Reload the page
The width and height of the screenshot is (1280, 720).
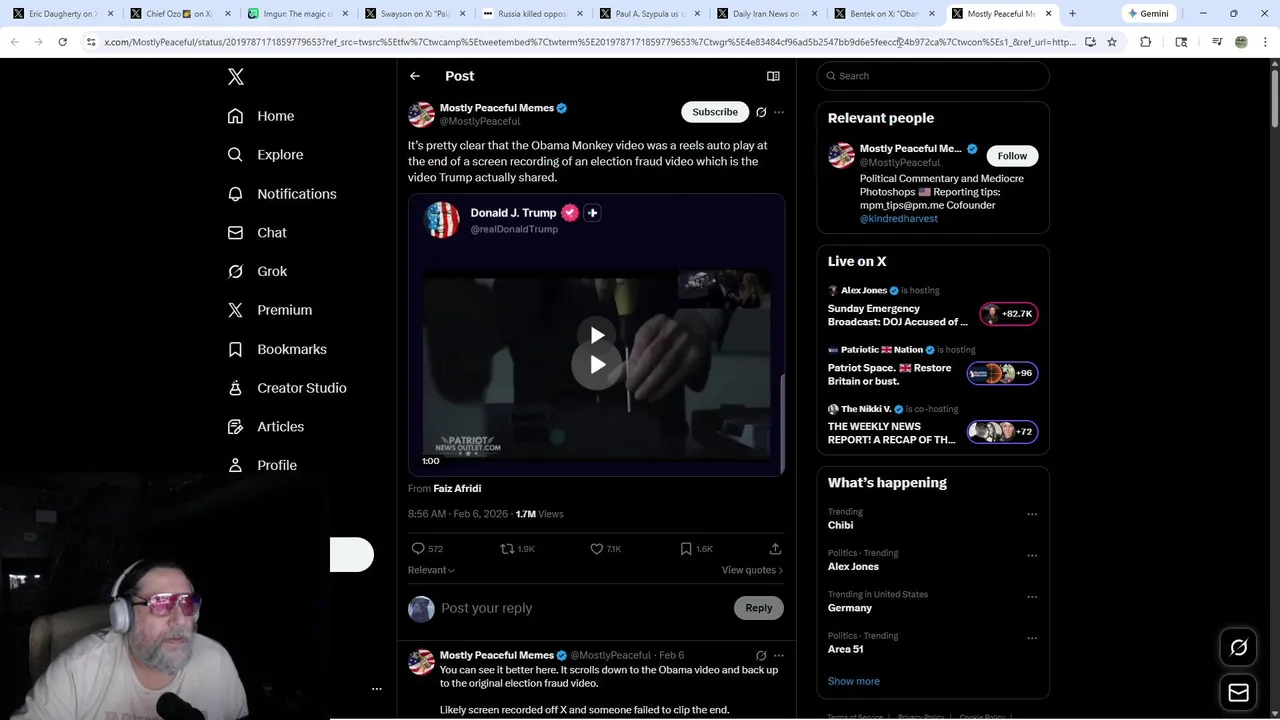point(62,42)
